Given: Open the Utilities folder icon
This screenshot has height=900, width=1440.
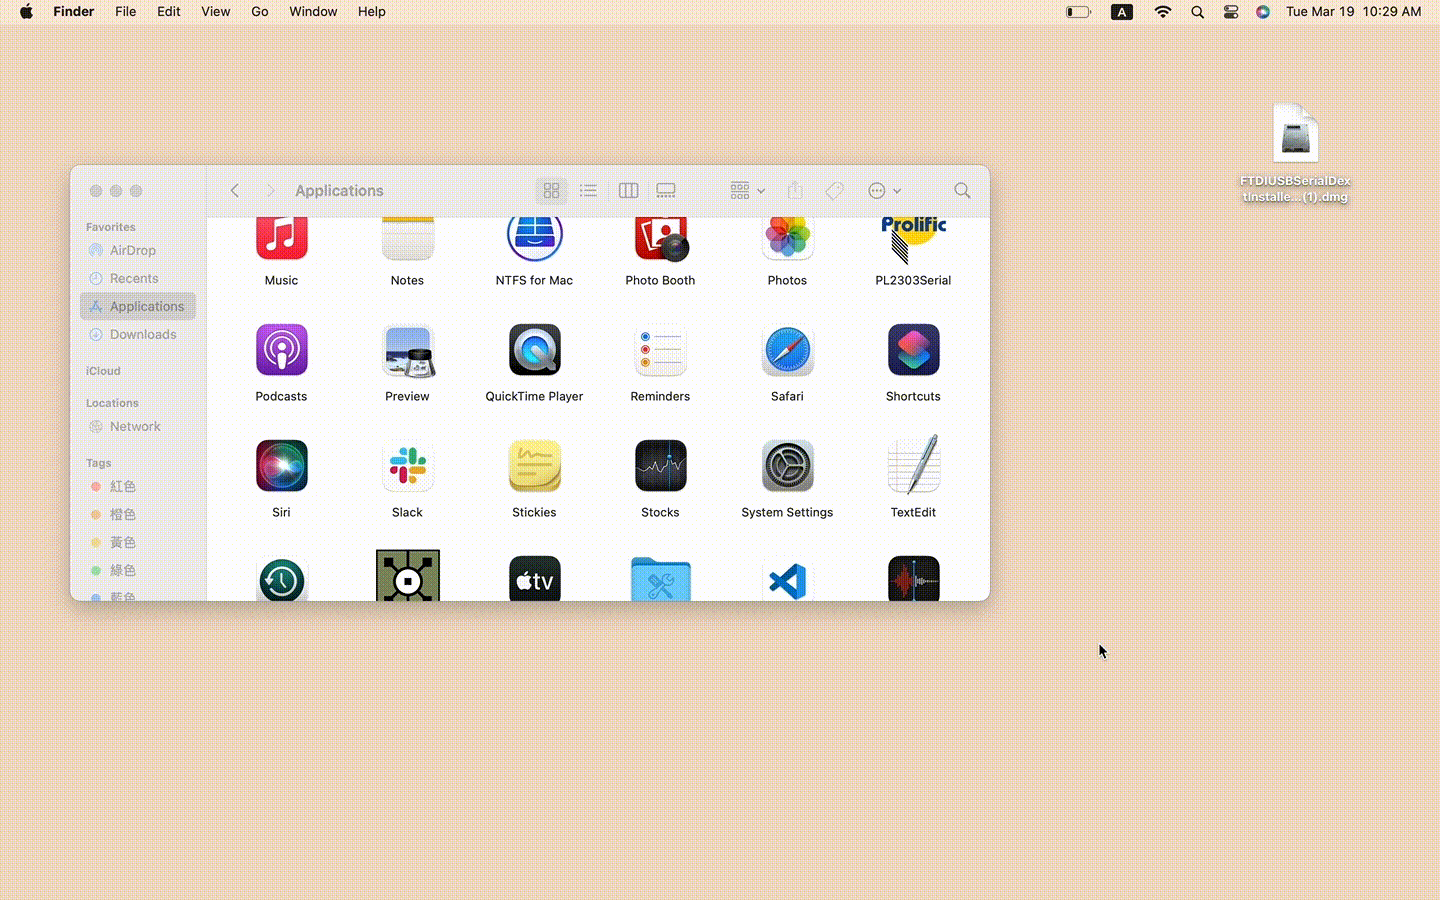Looking at the screenshot, I should (x=660, y=579).
